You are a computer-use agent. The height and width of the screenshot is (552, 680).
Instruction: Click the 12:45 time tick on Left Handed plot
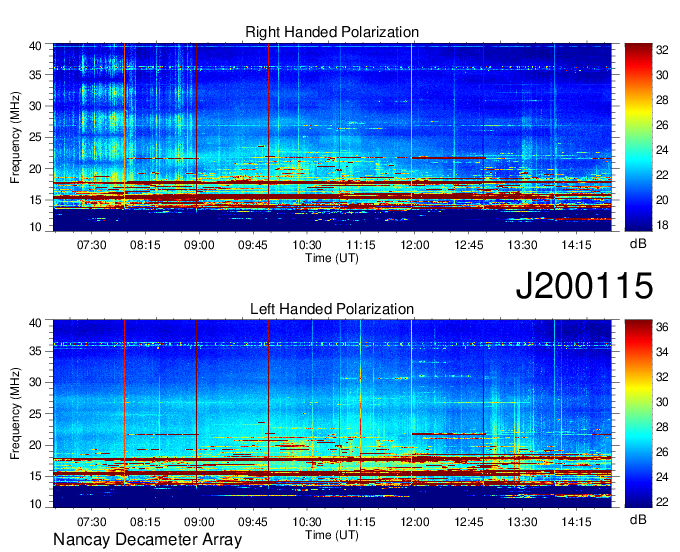pos(469,522)
